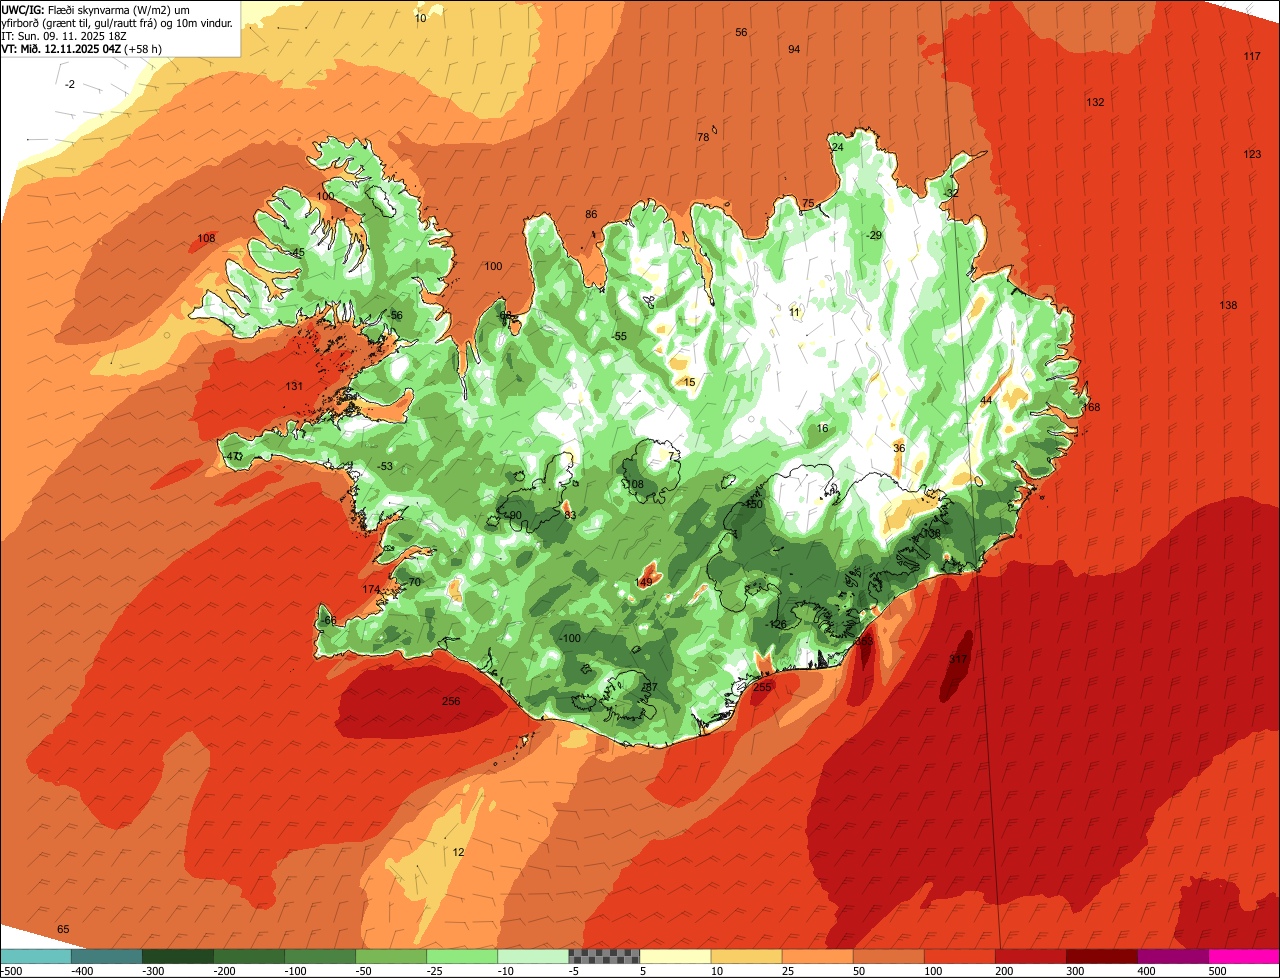This screenshot has height=978, width=1280.
Task: Click the map value 174 on the southwest coast
Action: 371,589
